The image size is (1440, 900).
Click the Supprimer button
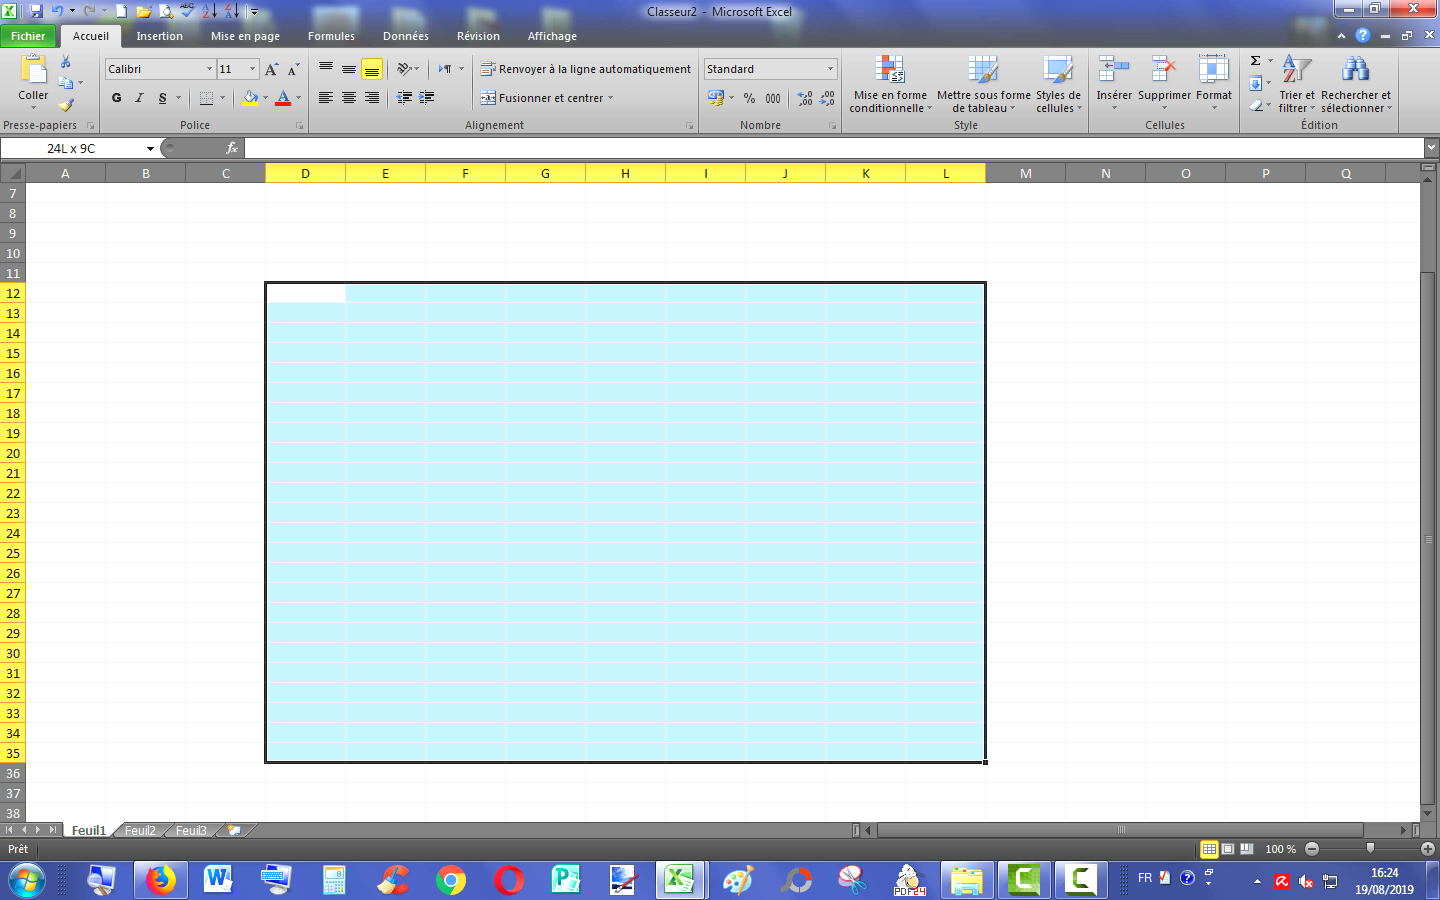(x=1163, y=85)
